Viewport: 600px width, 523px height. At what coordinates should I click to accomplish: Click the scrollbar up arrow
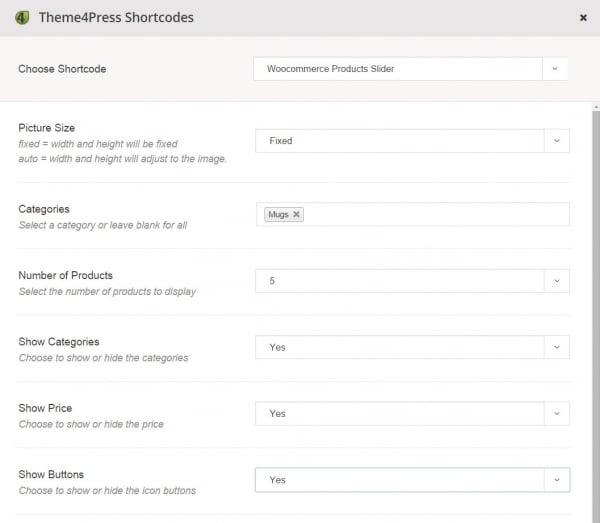tap(596, 106)
